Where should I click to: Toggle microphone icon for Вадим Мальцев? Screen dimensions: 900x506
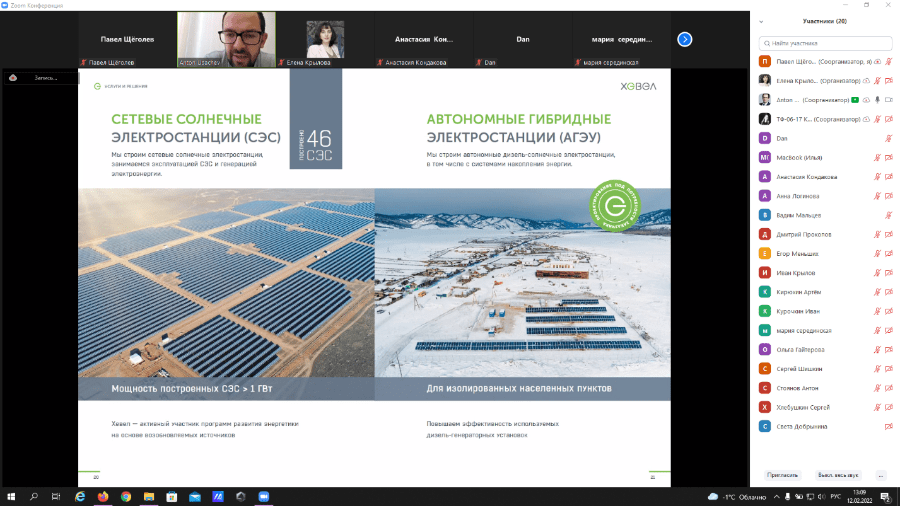click(x=888, y=215)
